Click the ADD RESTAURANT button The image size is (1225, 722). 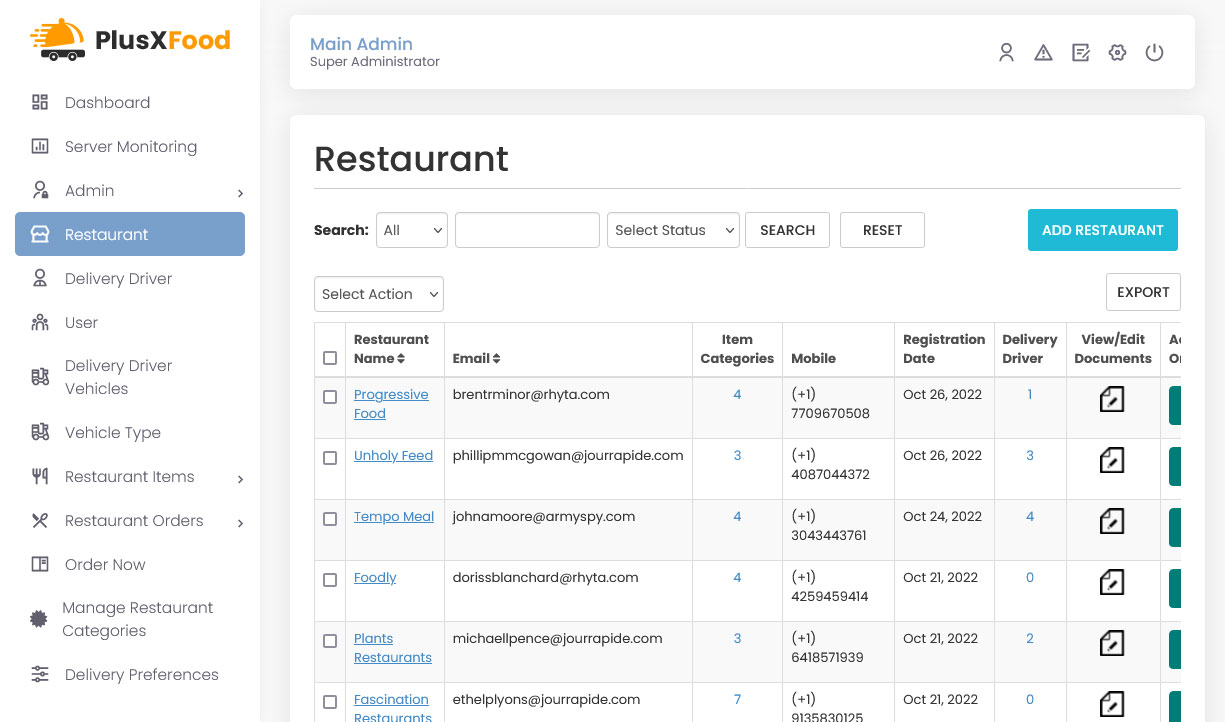pos(1103,230)
